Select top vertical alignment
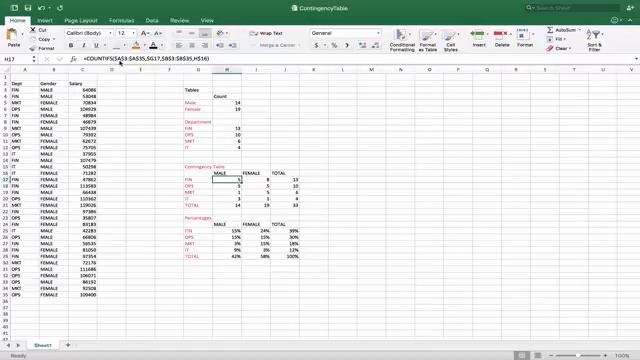Viewport: 640px width, 360px height. pos(179,33)
